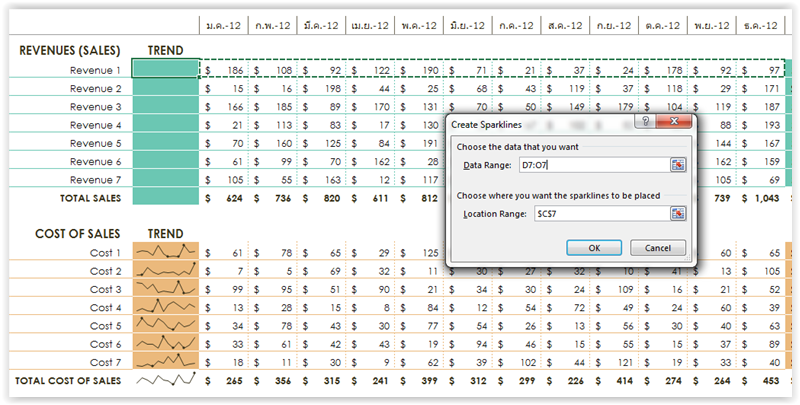Open help in Create Sparklines dialog
The width and height of the screenshot is (800, 405).
[645, 121]
